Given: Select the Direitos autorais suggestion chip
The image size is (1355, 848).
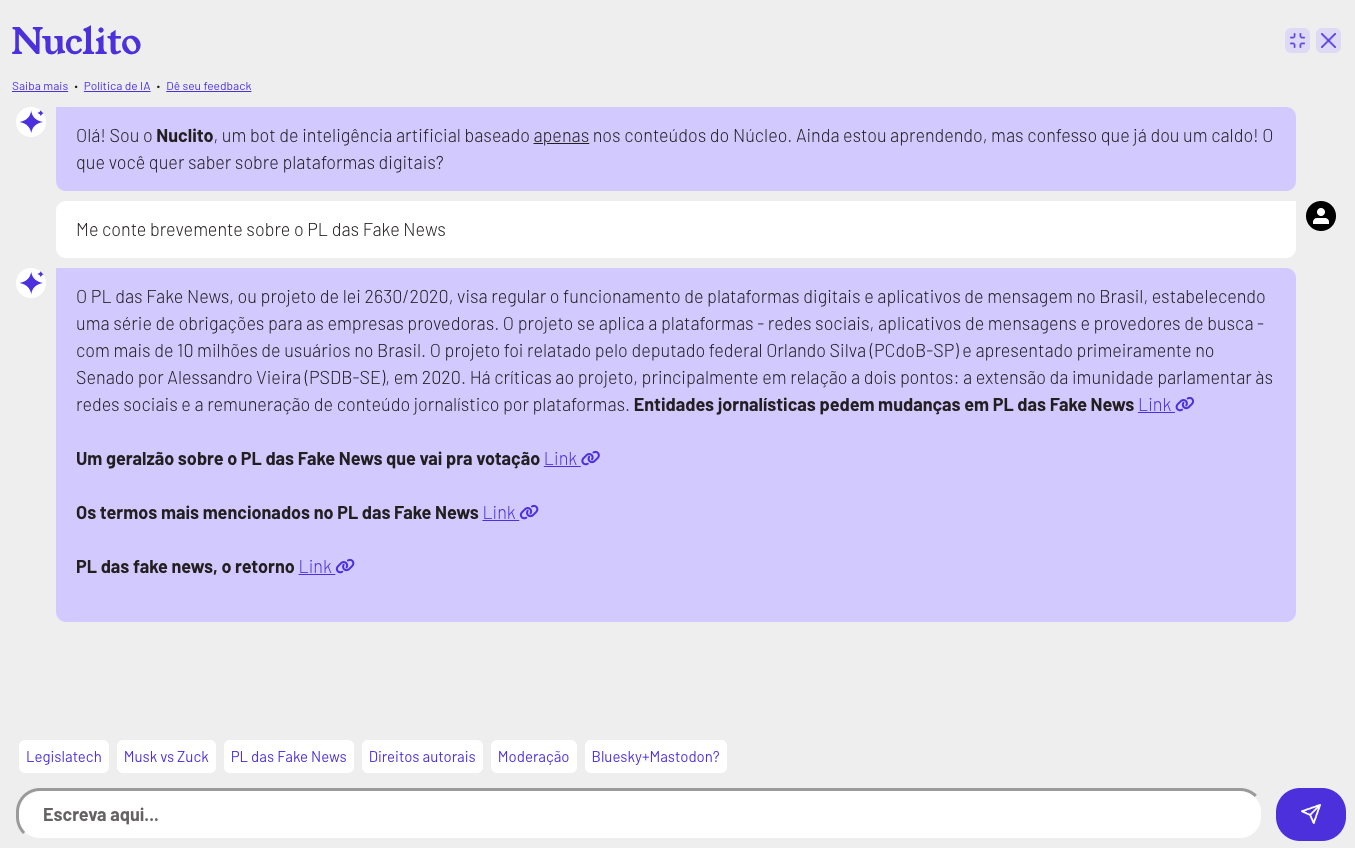Looking at the screenshot, I should click(x=422, y=757).
